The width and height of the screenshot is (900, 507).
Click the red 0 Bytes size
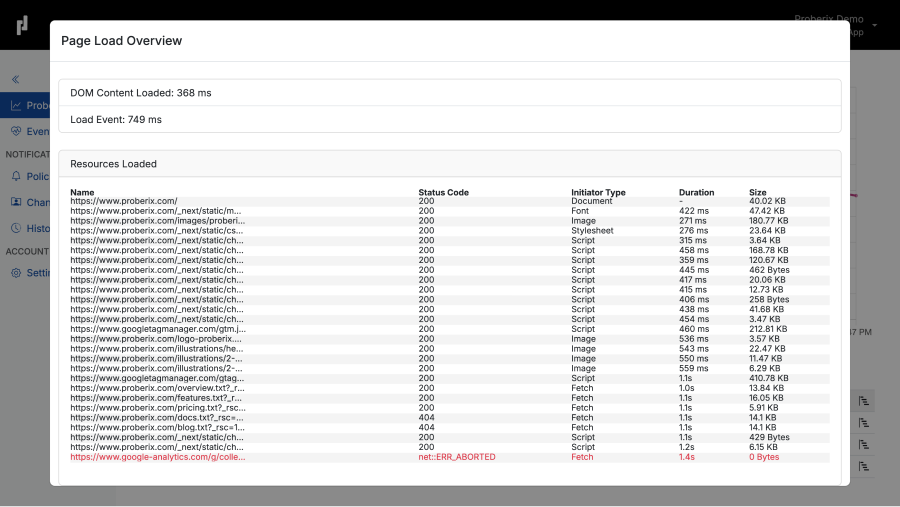[x=764, y=457]
